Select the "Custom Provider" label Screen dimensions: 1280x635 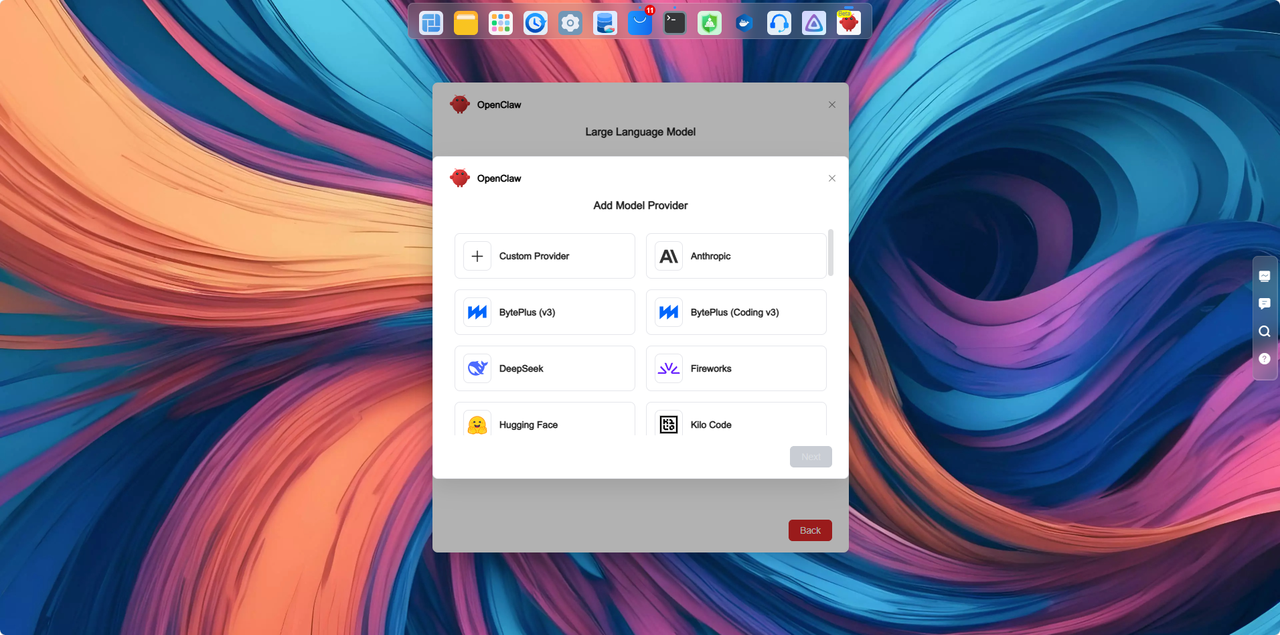[x=534, y=256]
